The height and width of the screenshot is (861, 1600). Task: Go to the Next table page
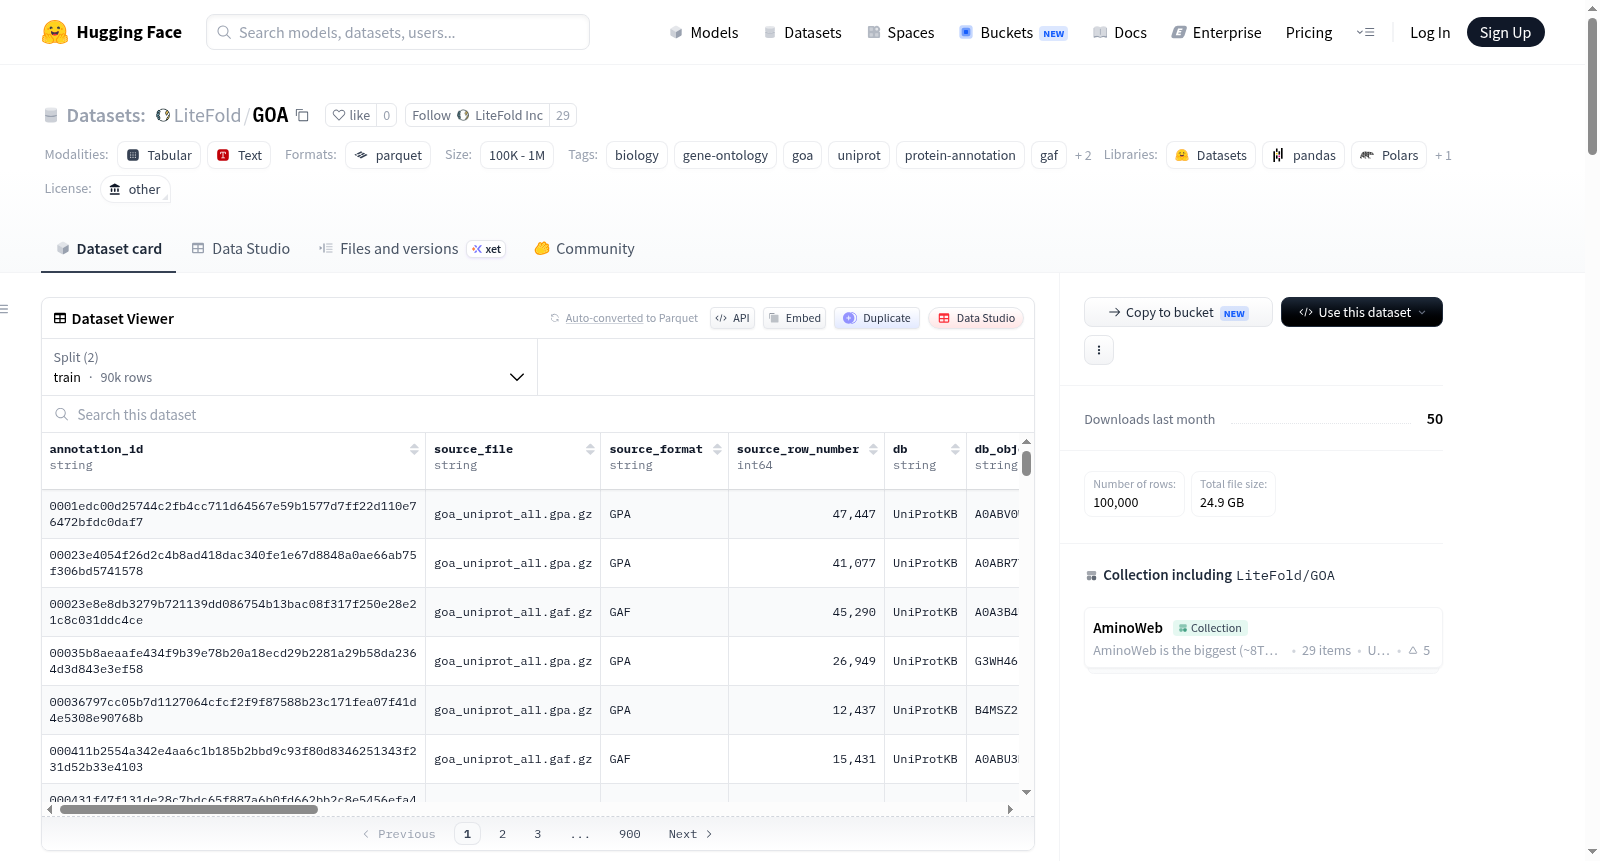pos(690,834)
